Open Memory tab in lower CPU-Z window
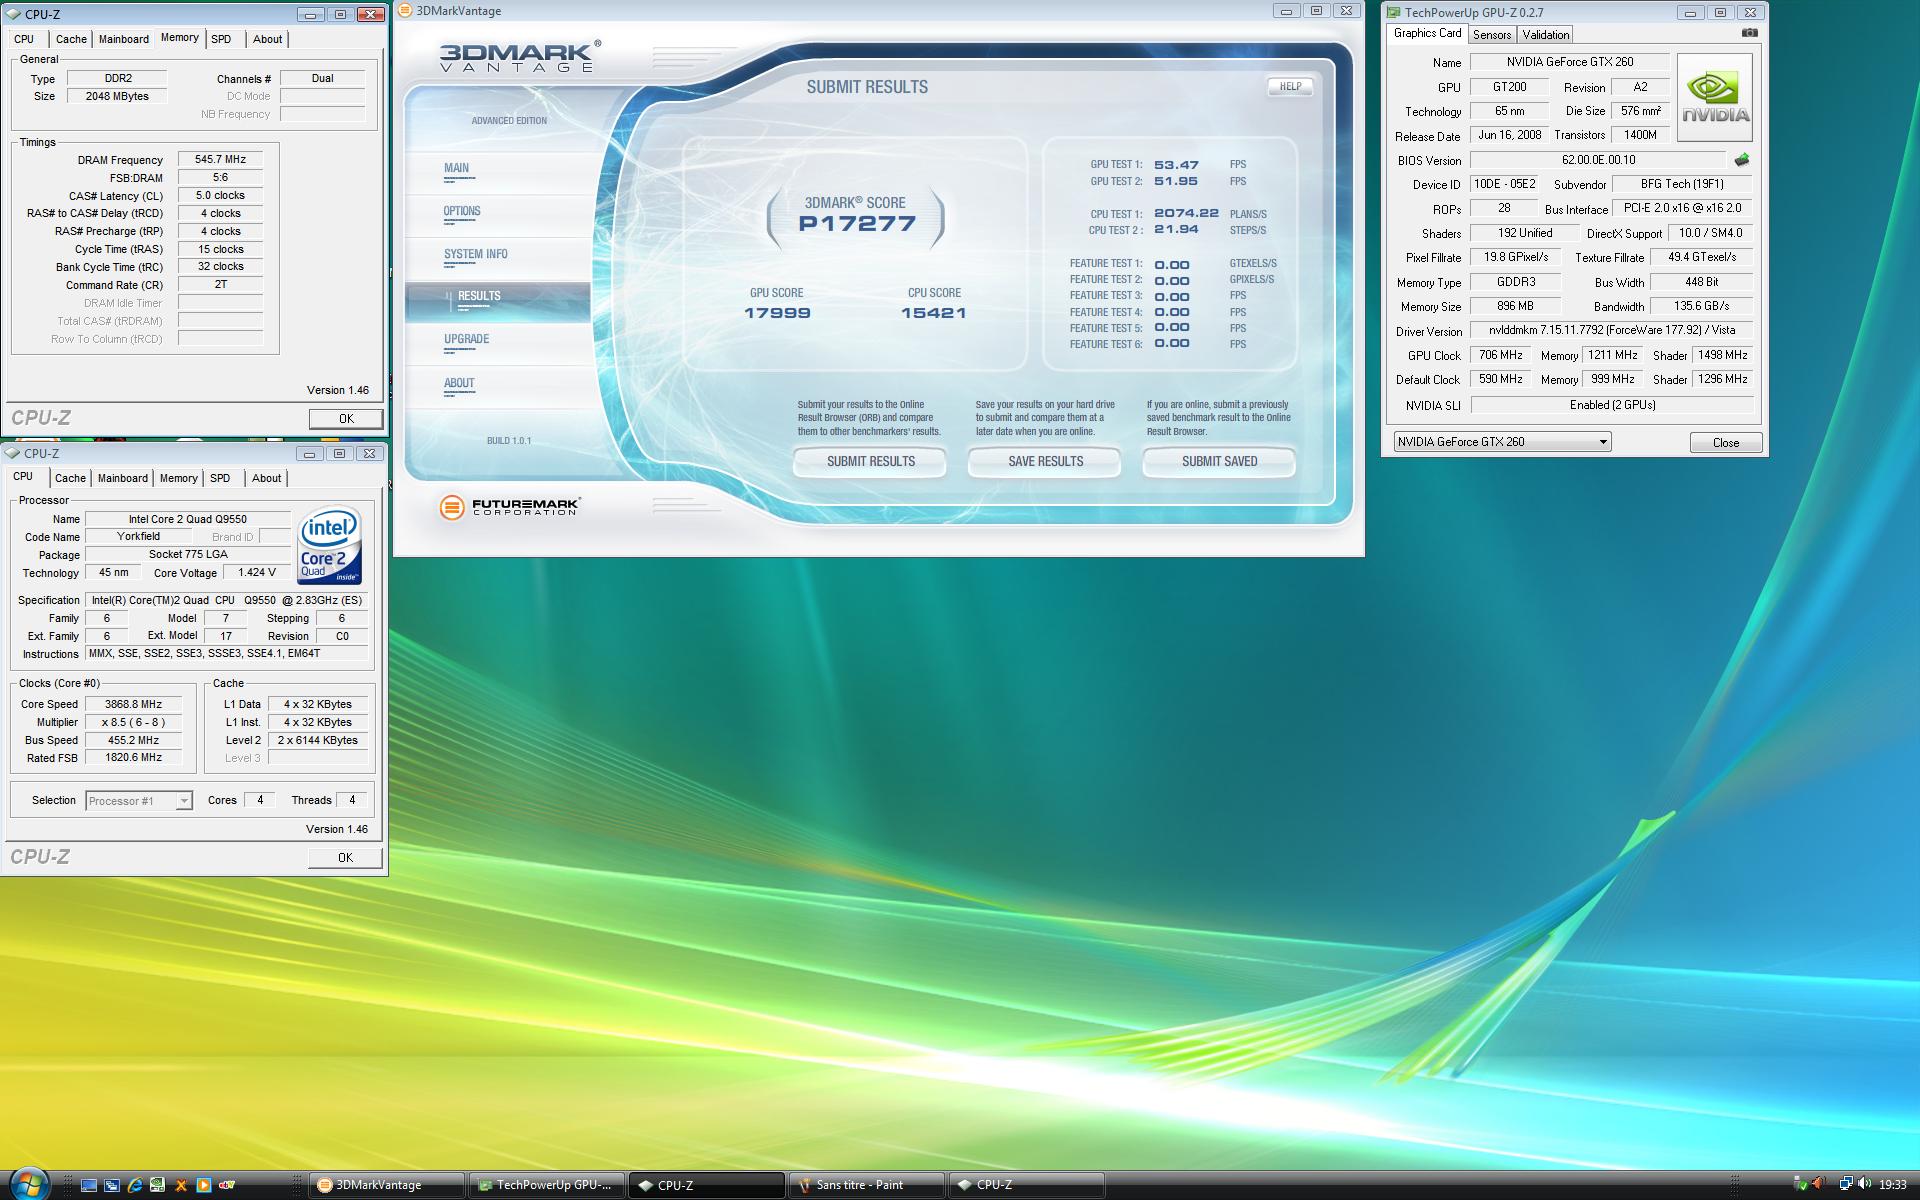1920x1200 pixels. click(x=179, y=478)
